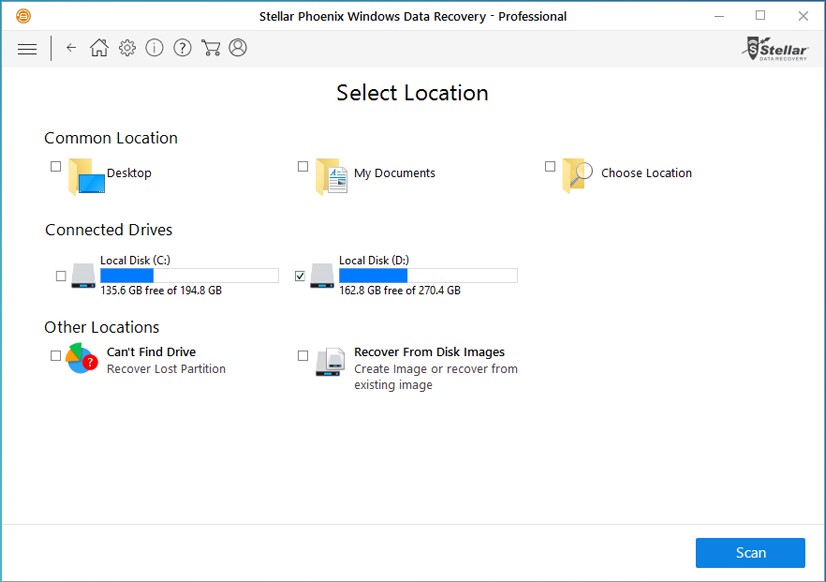Go to the Home screen icon
This screenshot has width=826, height=582.
click(99, 48)
